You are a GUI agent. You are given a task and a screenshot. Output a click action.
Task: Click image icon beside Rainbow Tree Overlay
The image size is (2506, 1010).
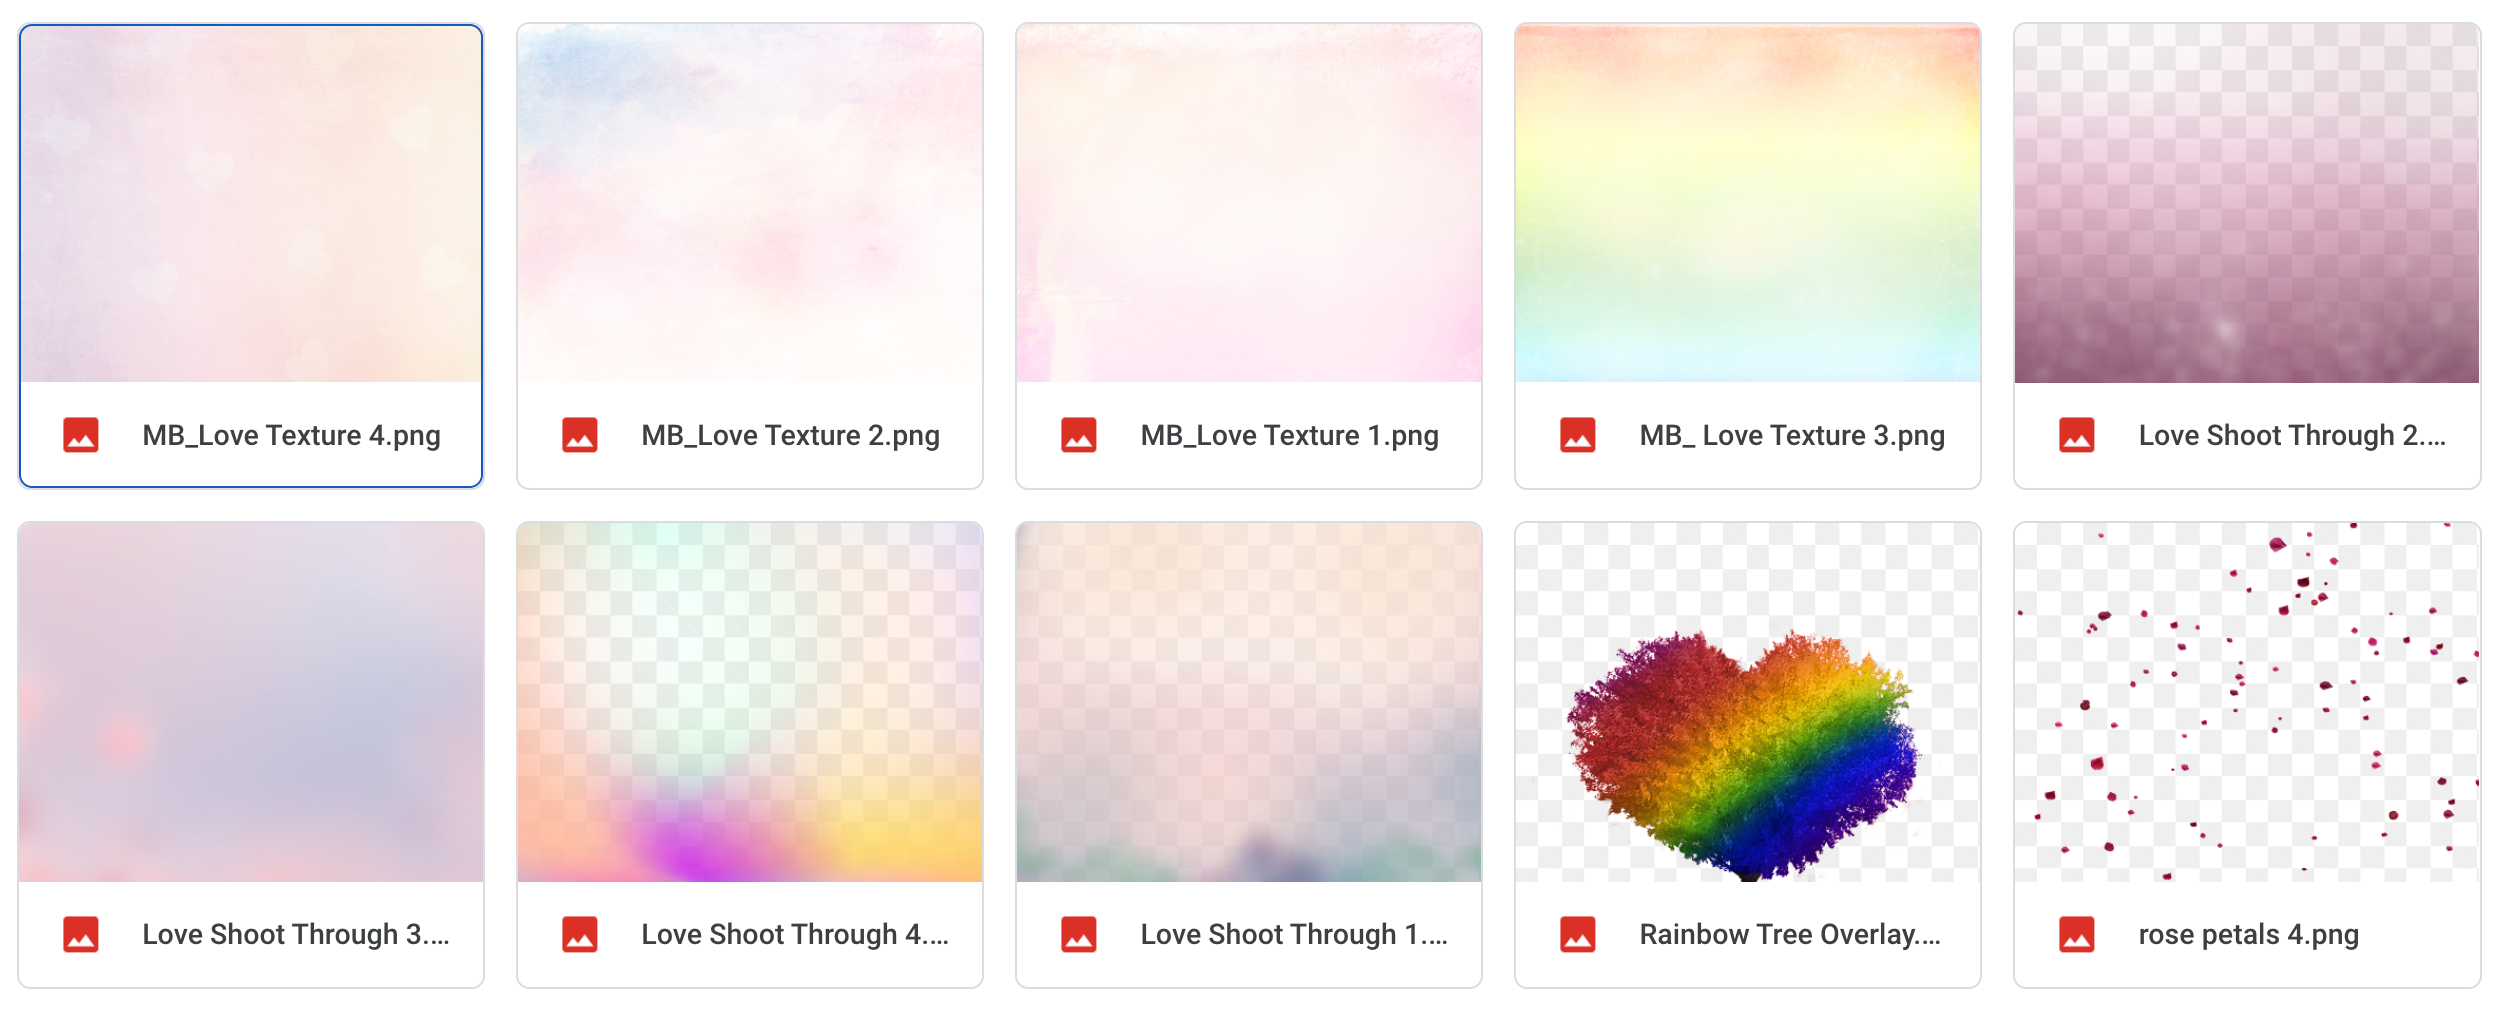[x=1578, y=935]
